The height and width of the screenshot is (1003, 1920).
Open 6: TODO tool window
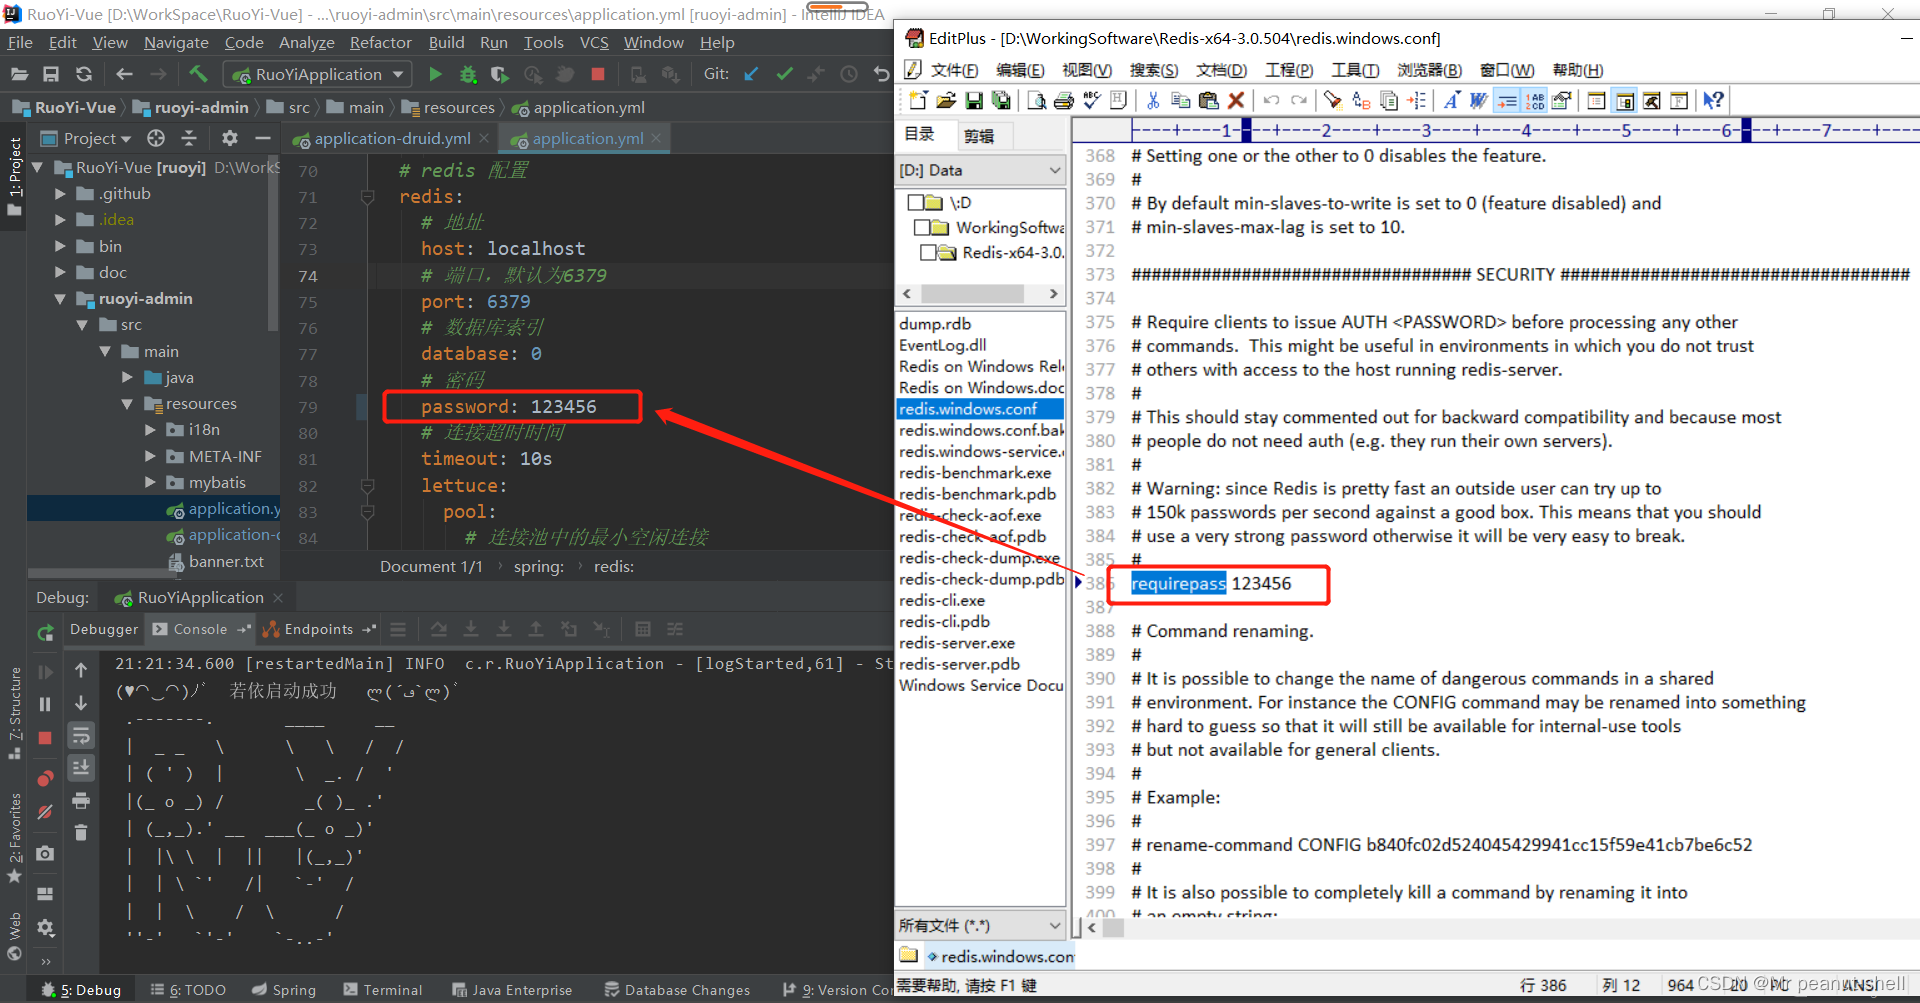tap(188, 990)
